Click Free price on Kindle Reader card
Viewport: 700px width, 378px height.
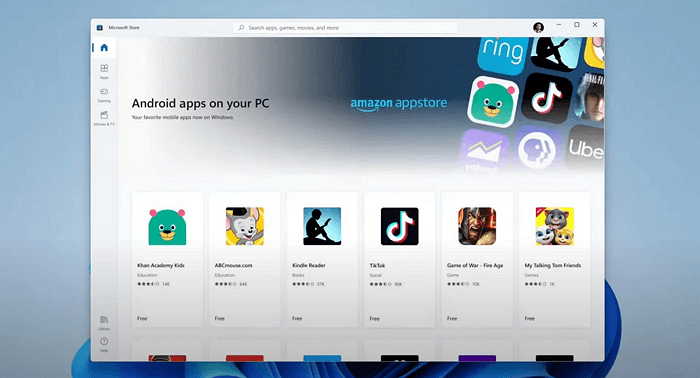click(x=297, y=318)
